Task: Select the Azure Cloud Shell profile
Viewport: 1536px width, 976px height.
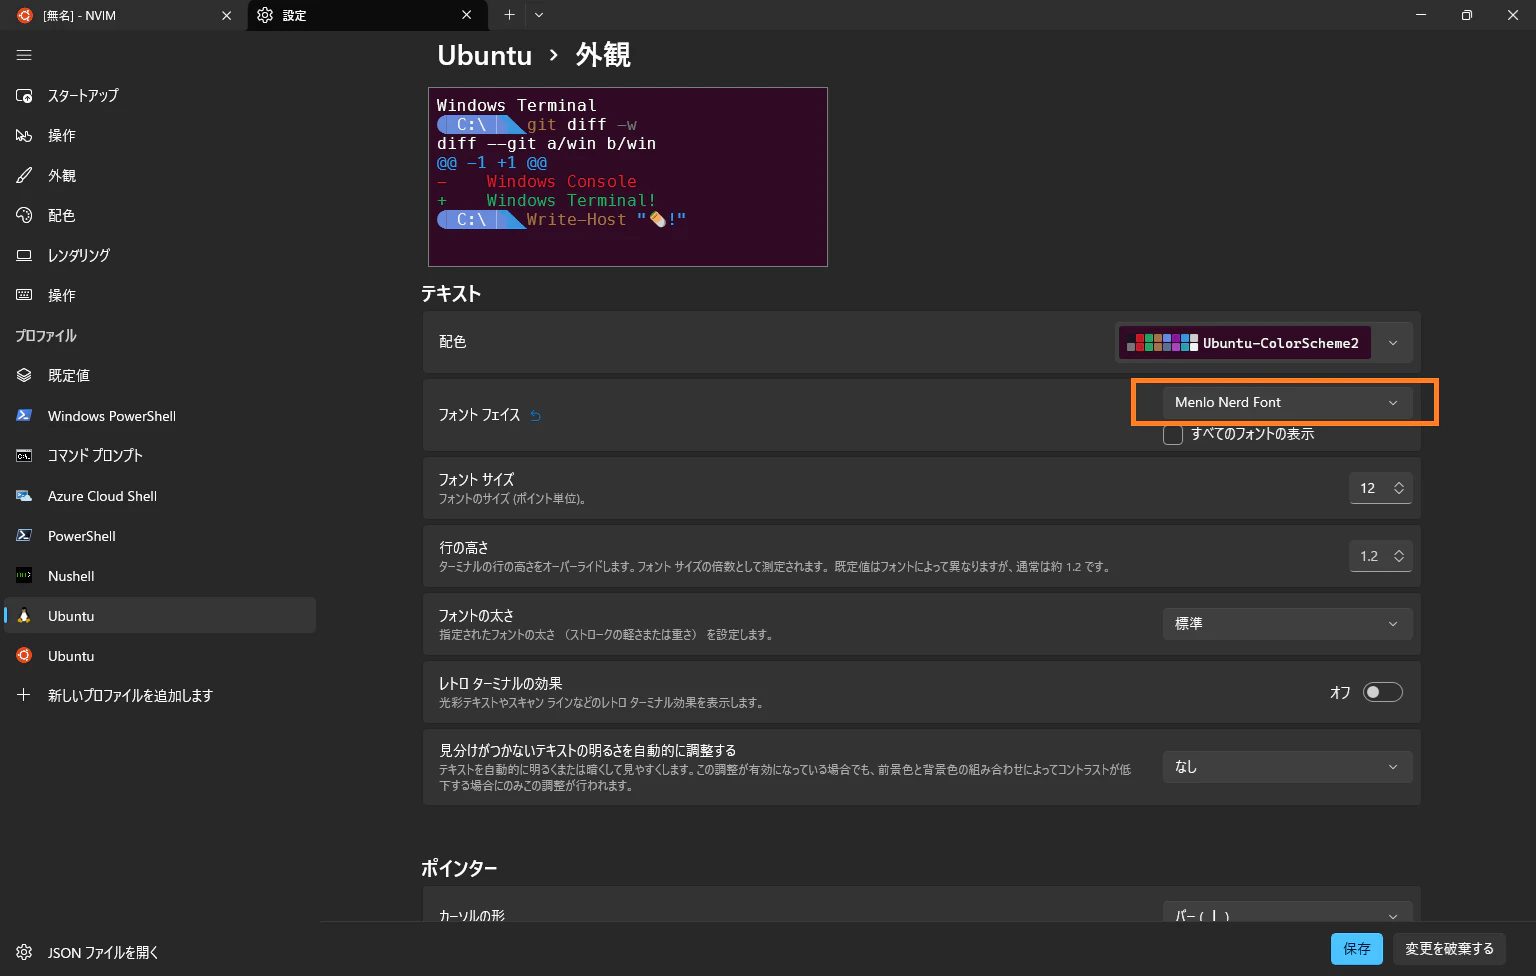Action: pos(160,496)
